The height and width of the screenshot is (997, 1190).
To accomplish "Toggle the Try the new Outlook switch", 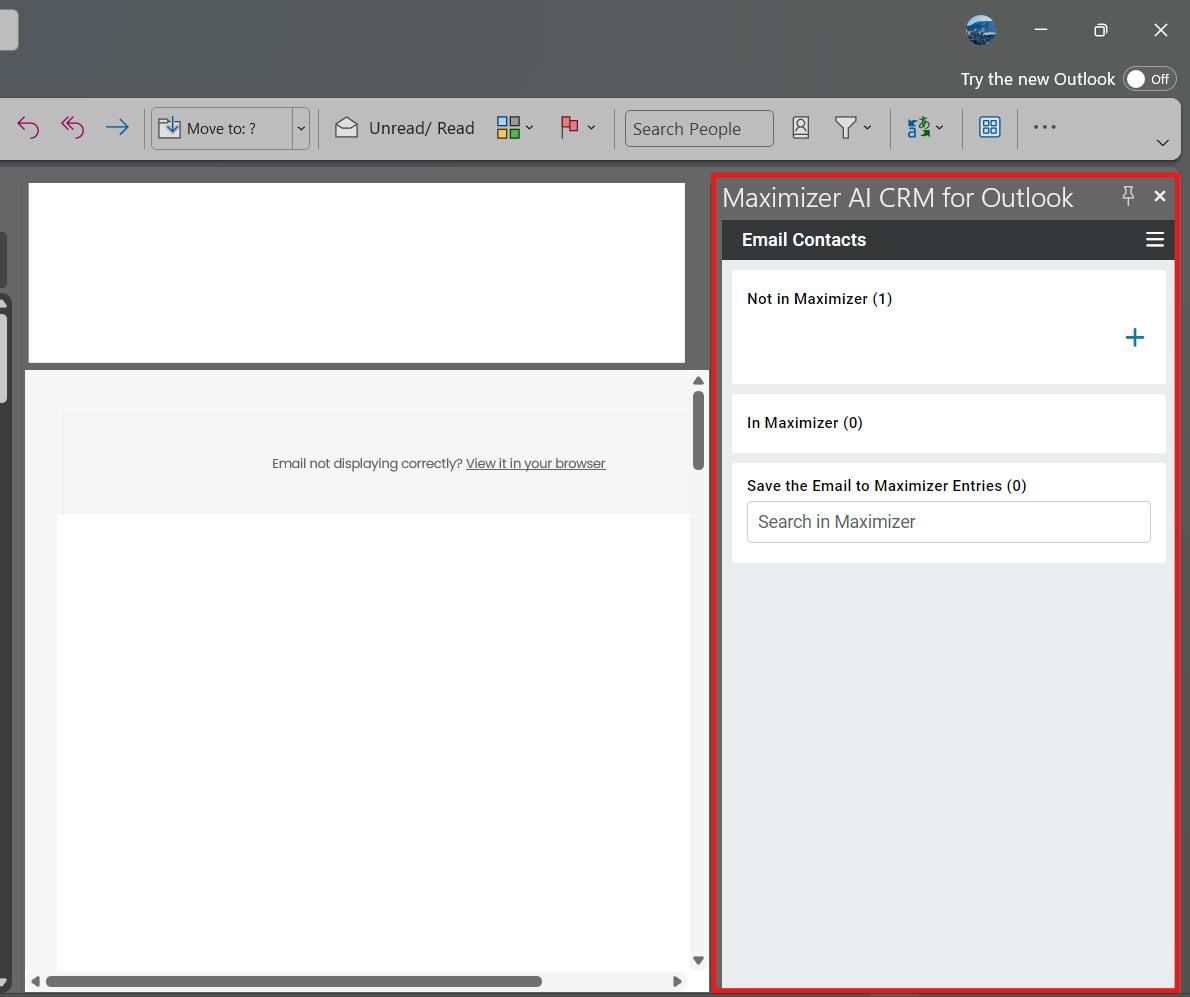I will click(x=1150, y=79).
